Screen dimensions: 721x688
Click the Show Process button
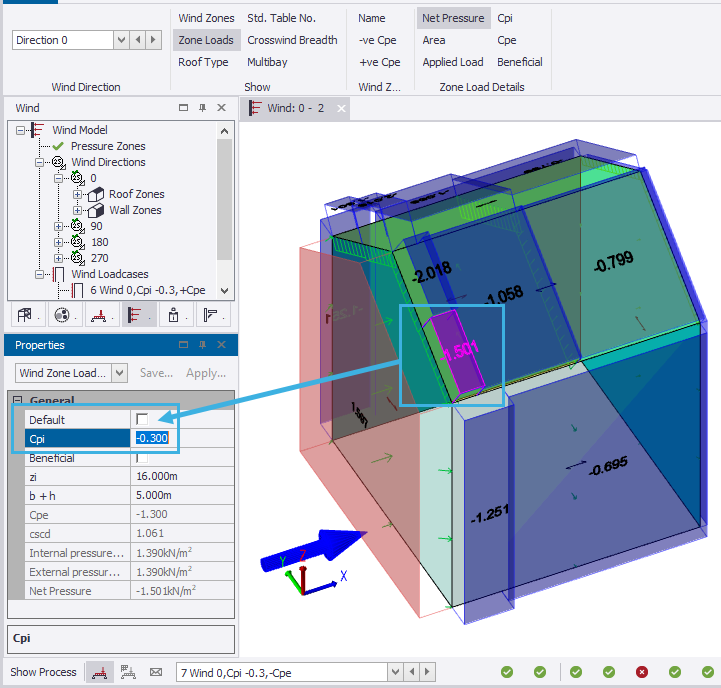[x=43, y=672]
